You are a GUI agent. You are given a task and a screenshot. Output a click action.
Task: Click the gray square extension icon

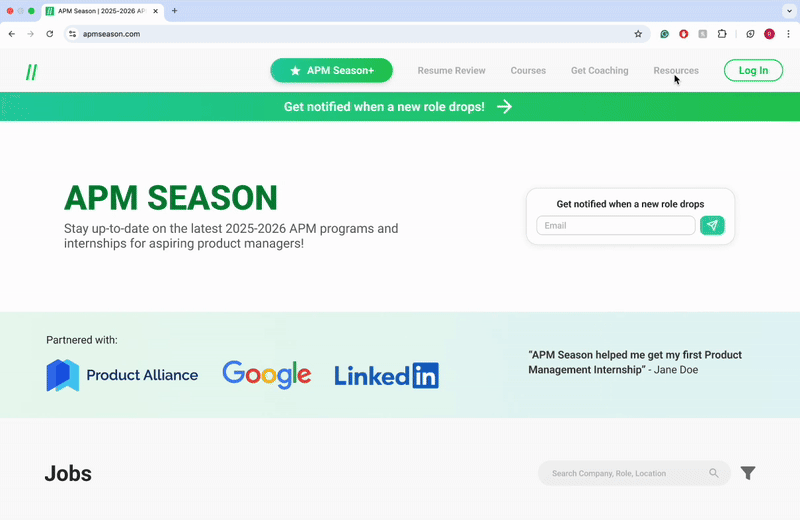coord(703,34)
